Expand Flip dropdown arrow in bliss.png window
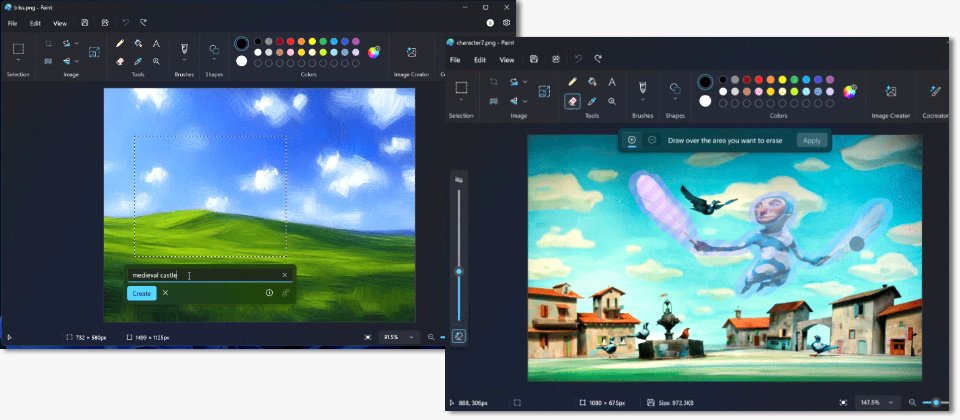Image resolution: width=960 pixels, height=420 pixels. tap(77, 61)
